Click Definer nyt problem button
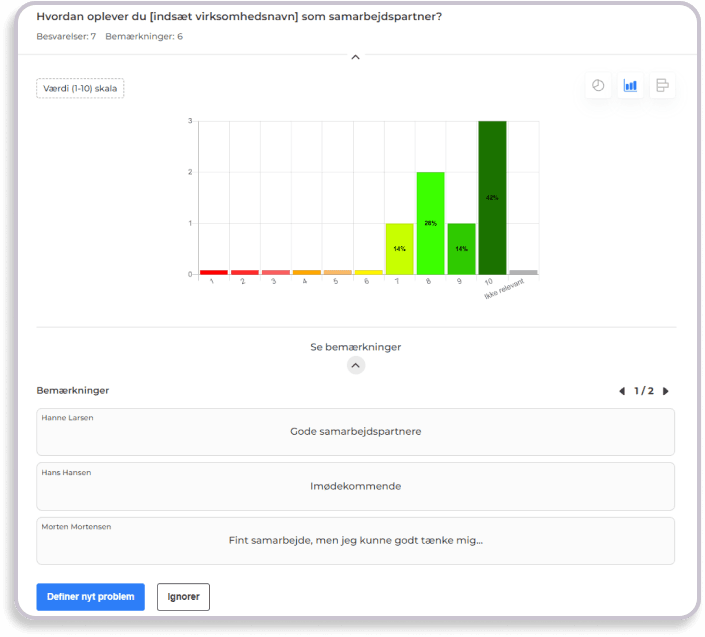Image resolution: width=705 pixels, height=637 pixels. [x=90, y=597]
